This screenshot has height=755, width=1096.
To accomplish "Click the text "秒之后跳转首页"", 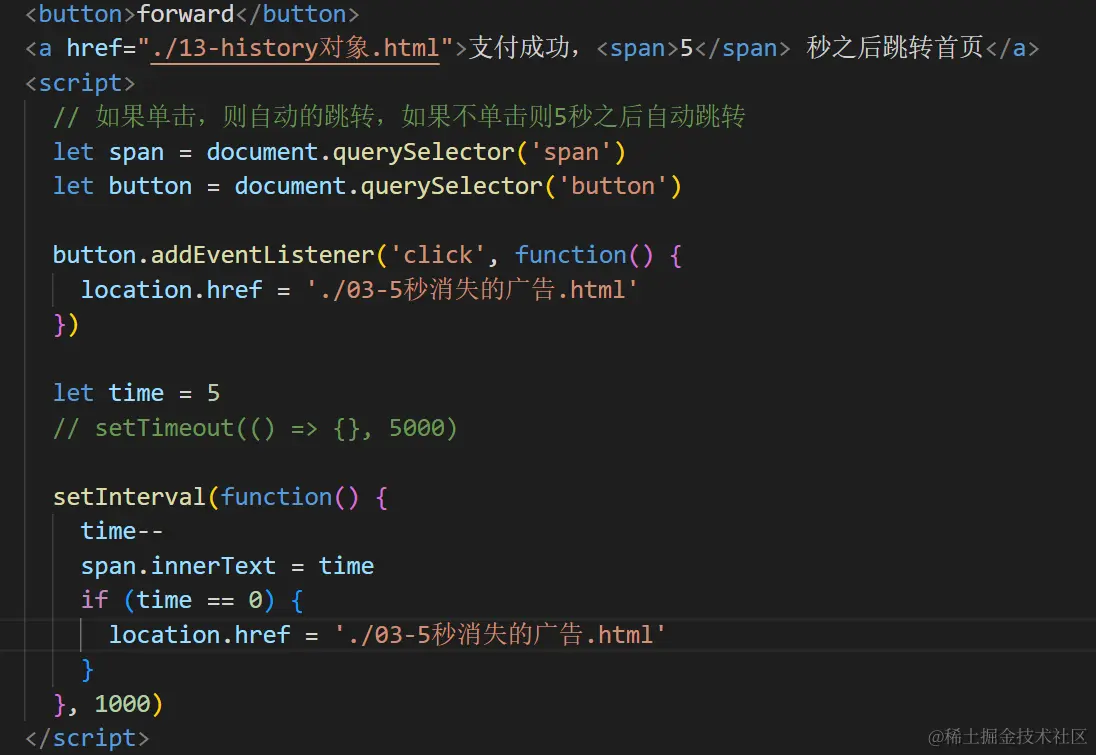I will click(895, 48).
